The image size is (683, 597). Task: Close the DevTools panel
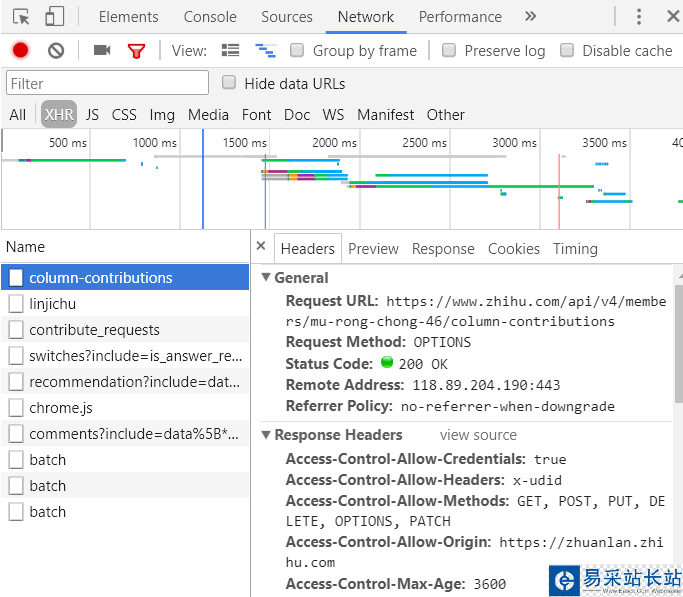click(673, 17)
